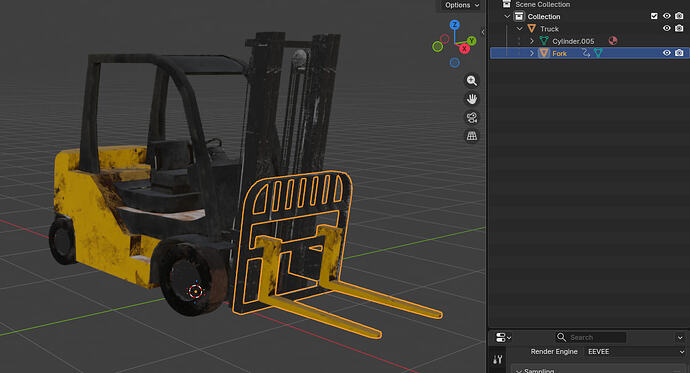The width and height of the screenshot is (690, 373).
Task: Select the Collection item in outliner
Action: click(x=544, y=17)
